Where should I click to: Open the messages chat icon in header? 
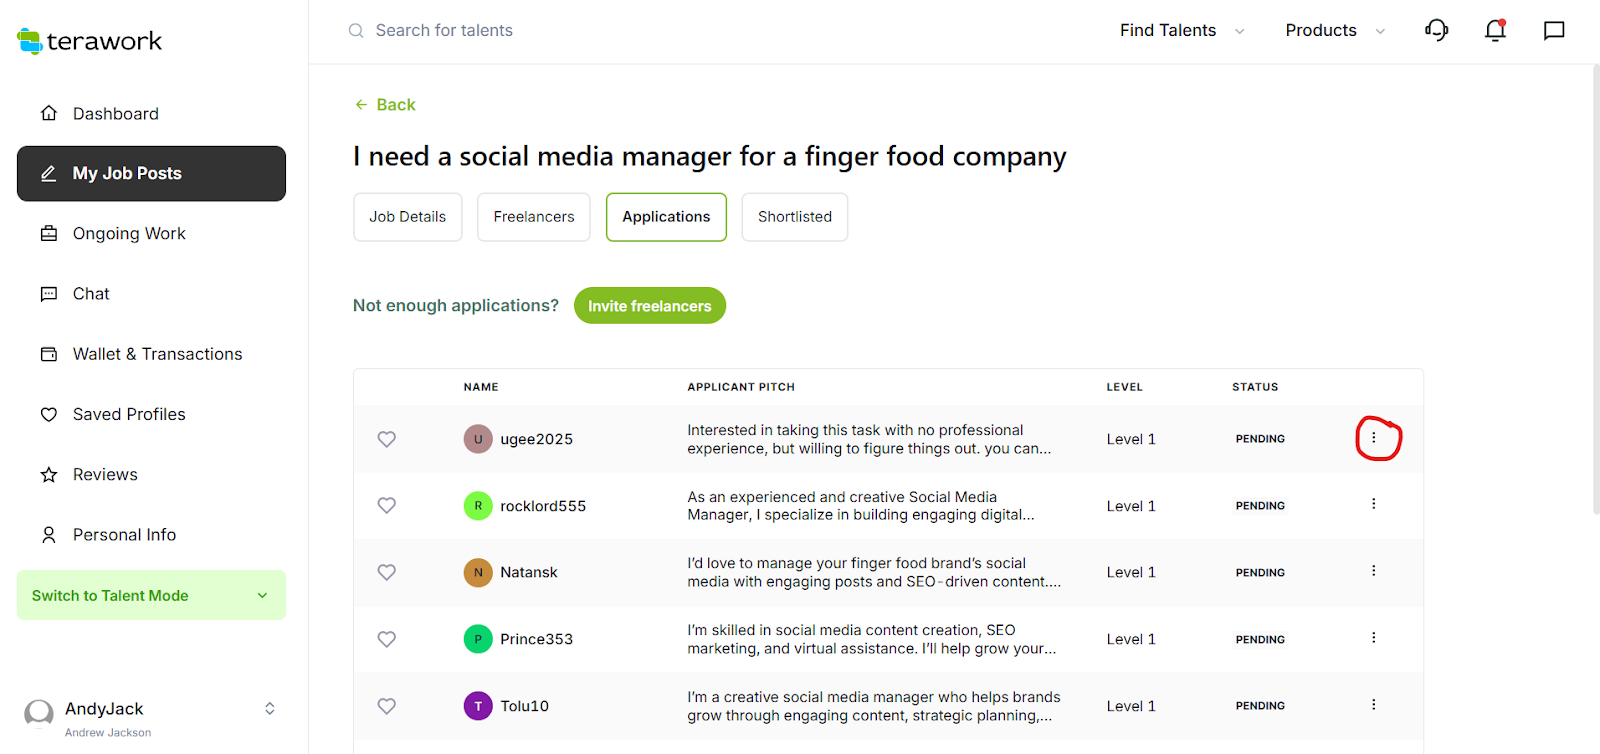[x=1554, y=30]
